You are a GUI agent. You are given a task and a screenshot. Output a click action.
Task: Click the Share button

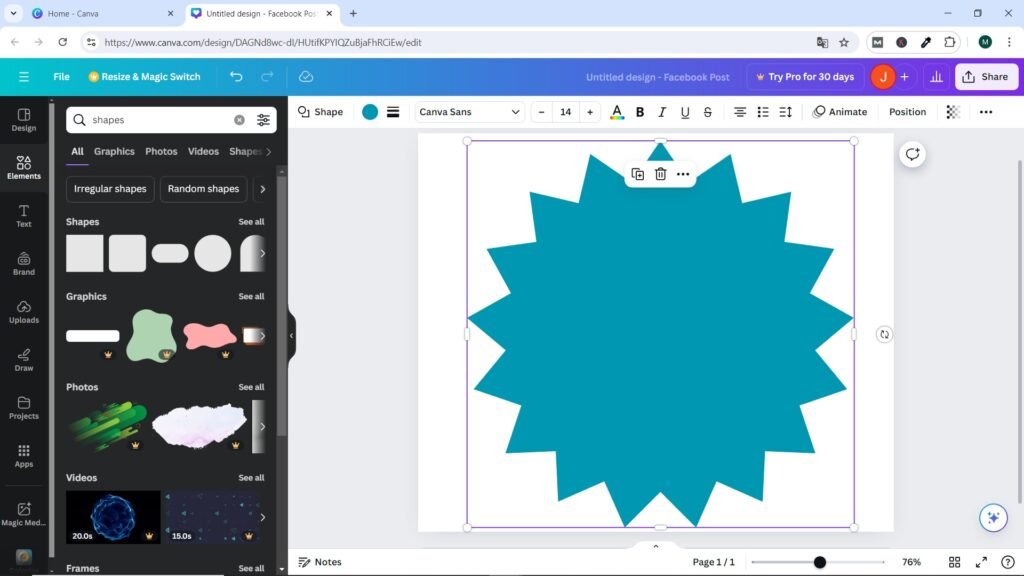[x=985, y=77]
